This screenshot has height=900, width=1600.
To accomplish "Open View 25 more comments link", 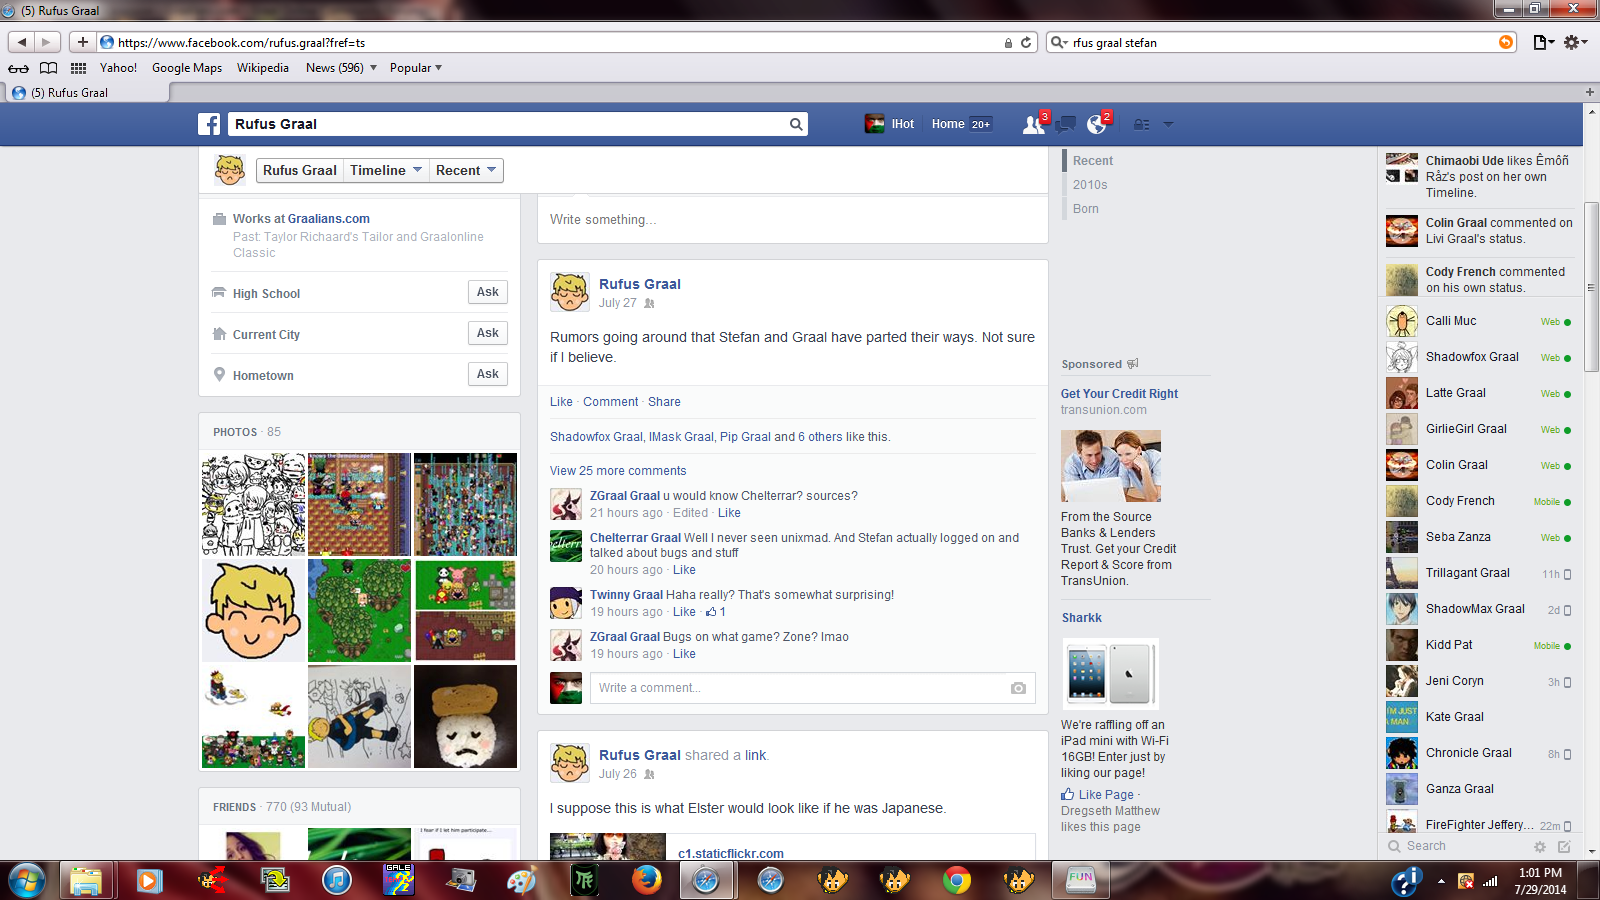I will click(618, 471).
